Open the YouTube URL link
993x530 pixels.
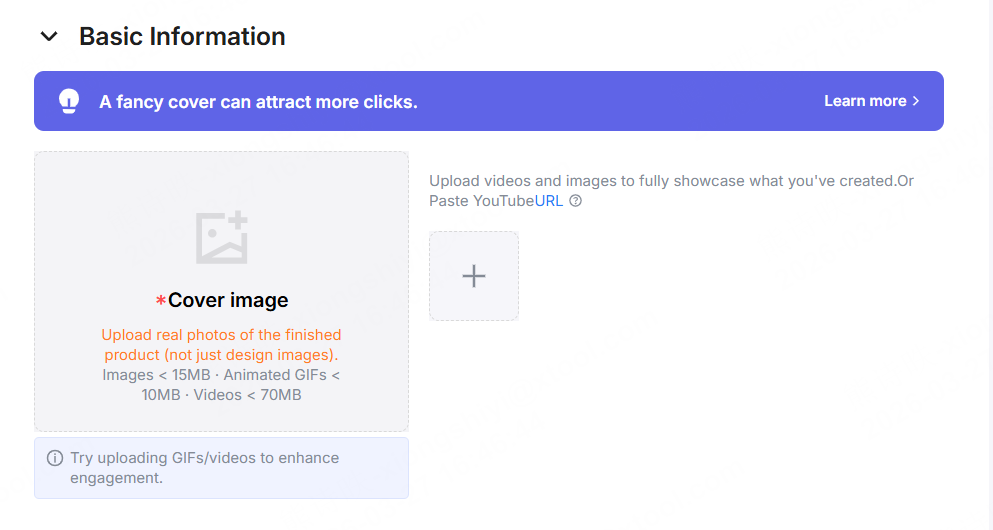548,201
